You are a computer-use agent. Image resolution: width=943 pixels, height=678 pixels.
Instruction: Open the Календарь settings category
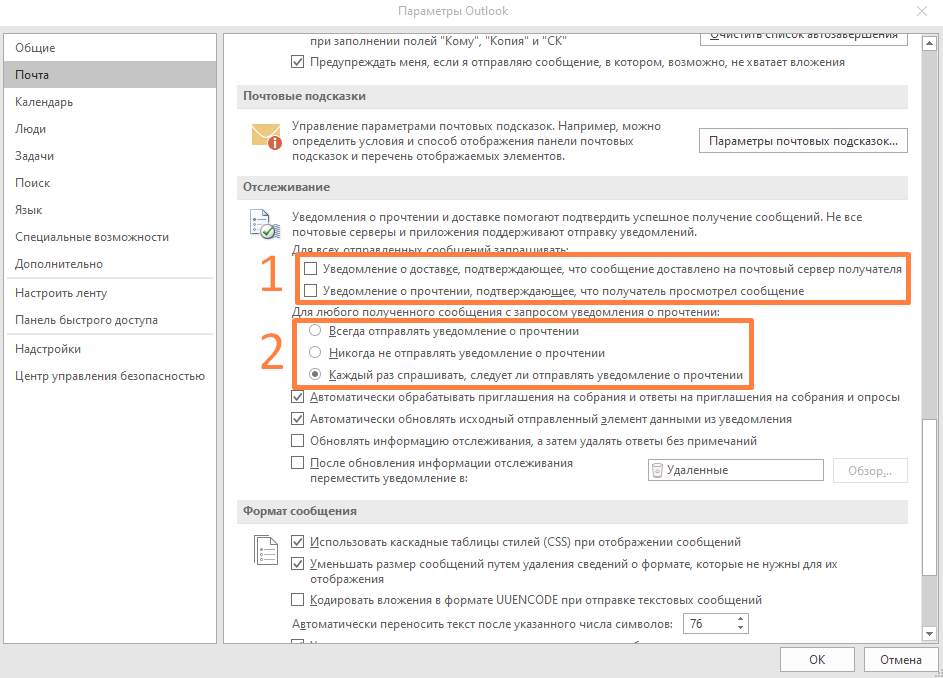coord(110,102)
